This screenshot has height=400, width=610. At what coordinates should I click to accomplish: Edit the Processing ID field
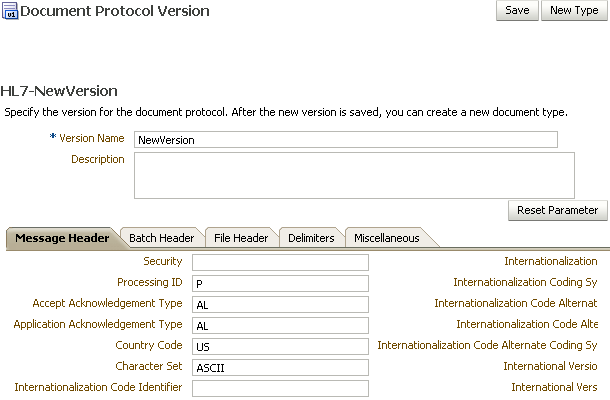point(280,283)
